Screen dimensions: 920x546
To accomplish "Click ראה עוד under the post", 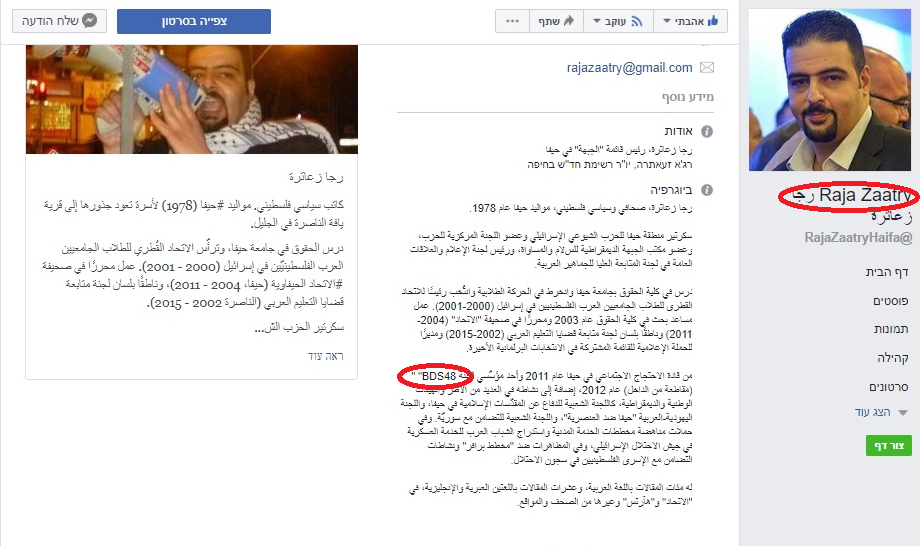I will [x=326, y=356].
